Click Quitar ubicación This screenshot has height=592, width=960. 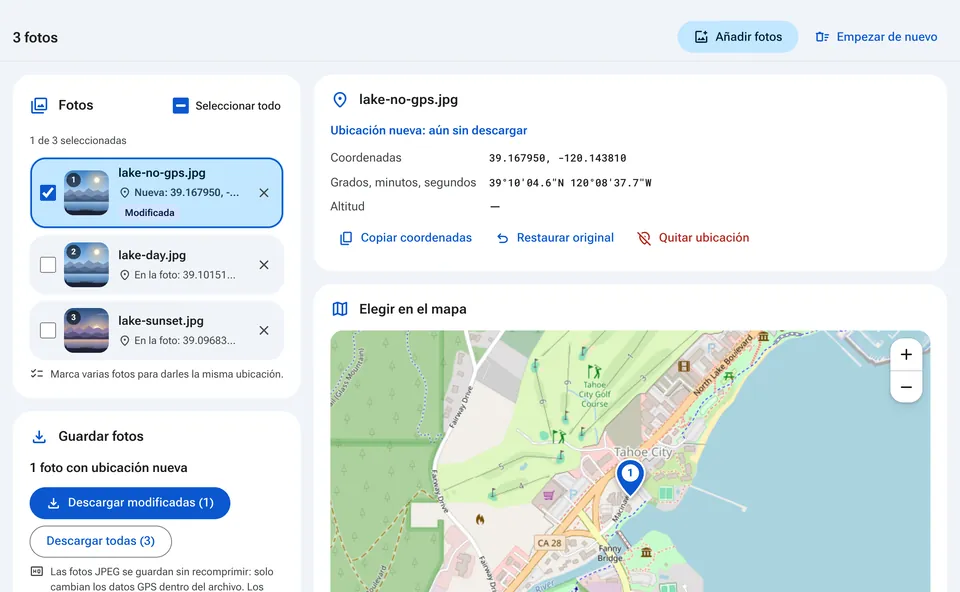point(693,238)
